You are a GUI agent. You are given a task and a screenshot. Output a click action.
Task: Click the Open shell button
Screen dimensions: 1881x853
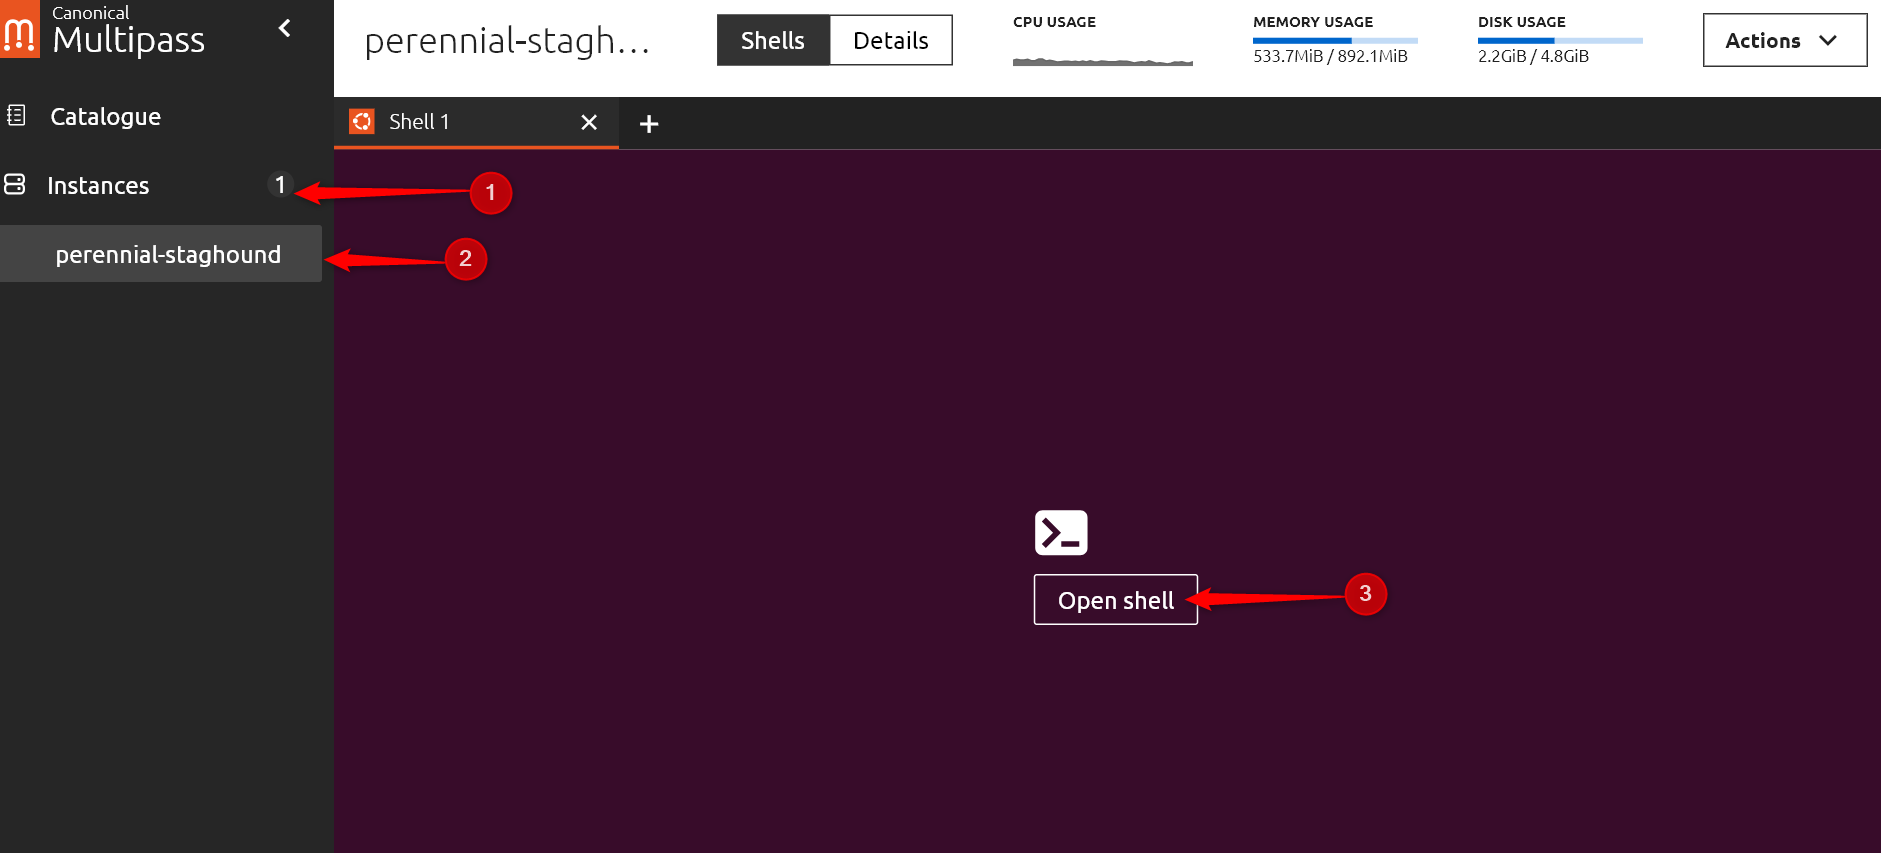(1116, 600)
